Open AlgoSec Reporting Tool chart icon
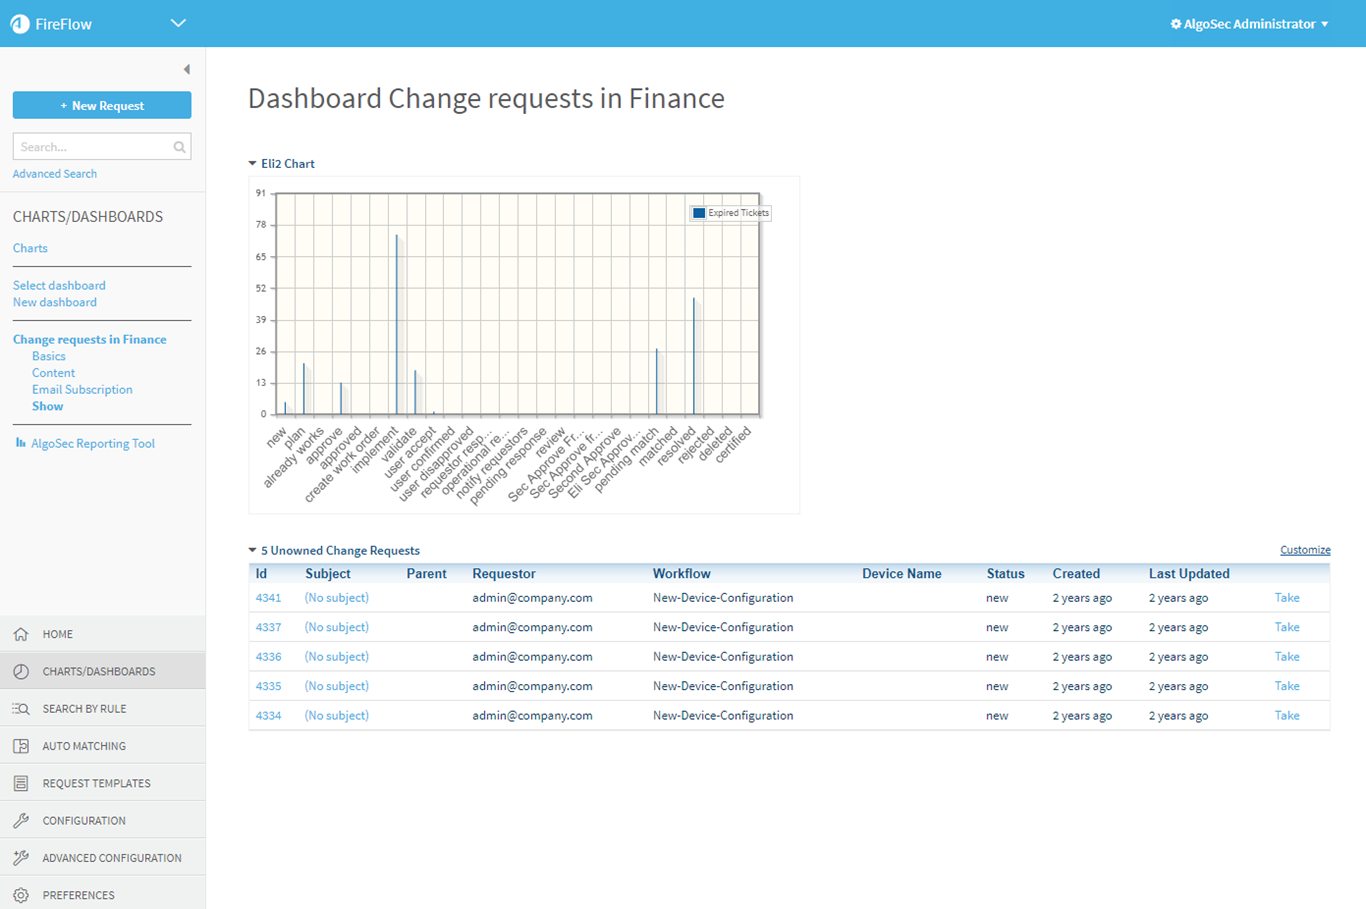This screenshot has width=1366, height=909. [x=20, y=443]
